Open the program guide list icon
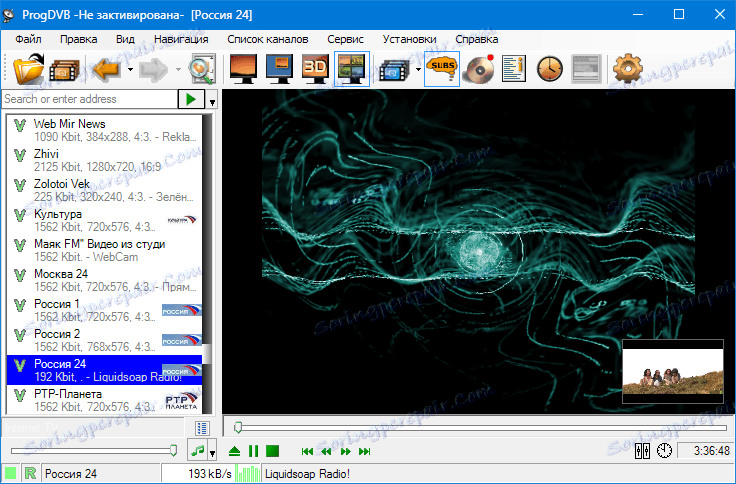736x484 pixels. 514,69
